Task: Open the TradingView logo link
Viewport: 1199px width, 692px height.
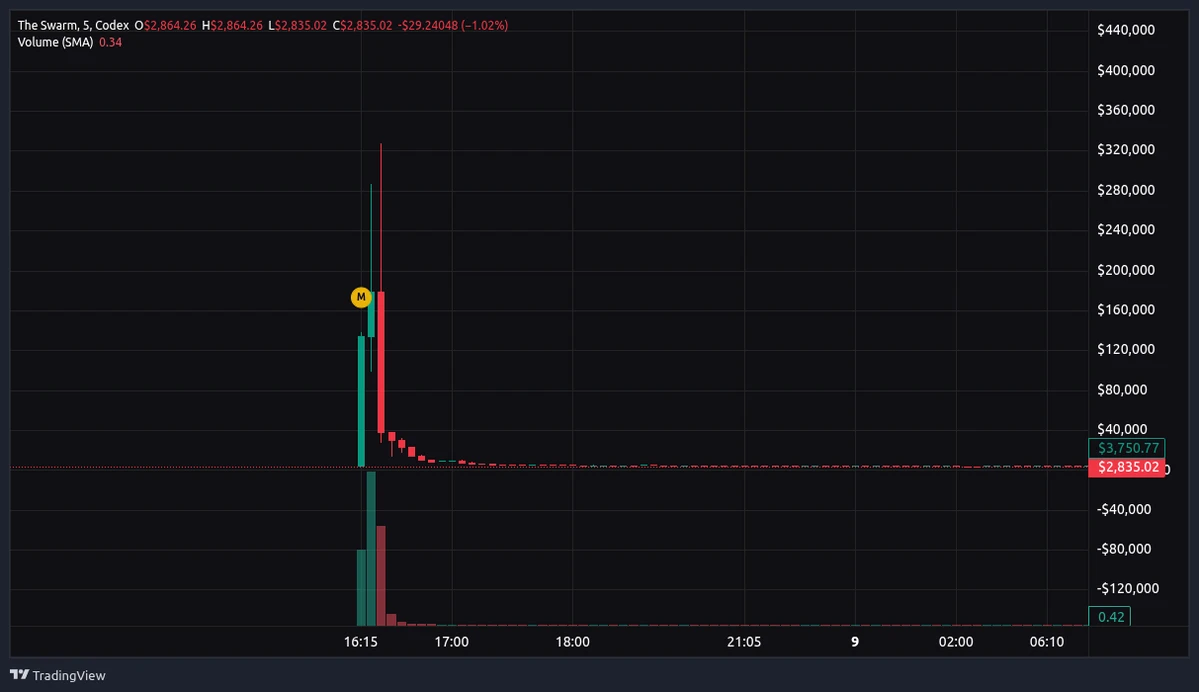Action: point(58,675)
